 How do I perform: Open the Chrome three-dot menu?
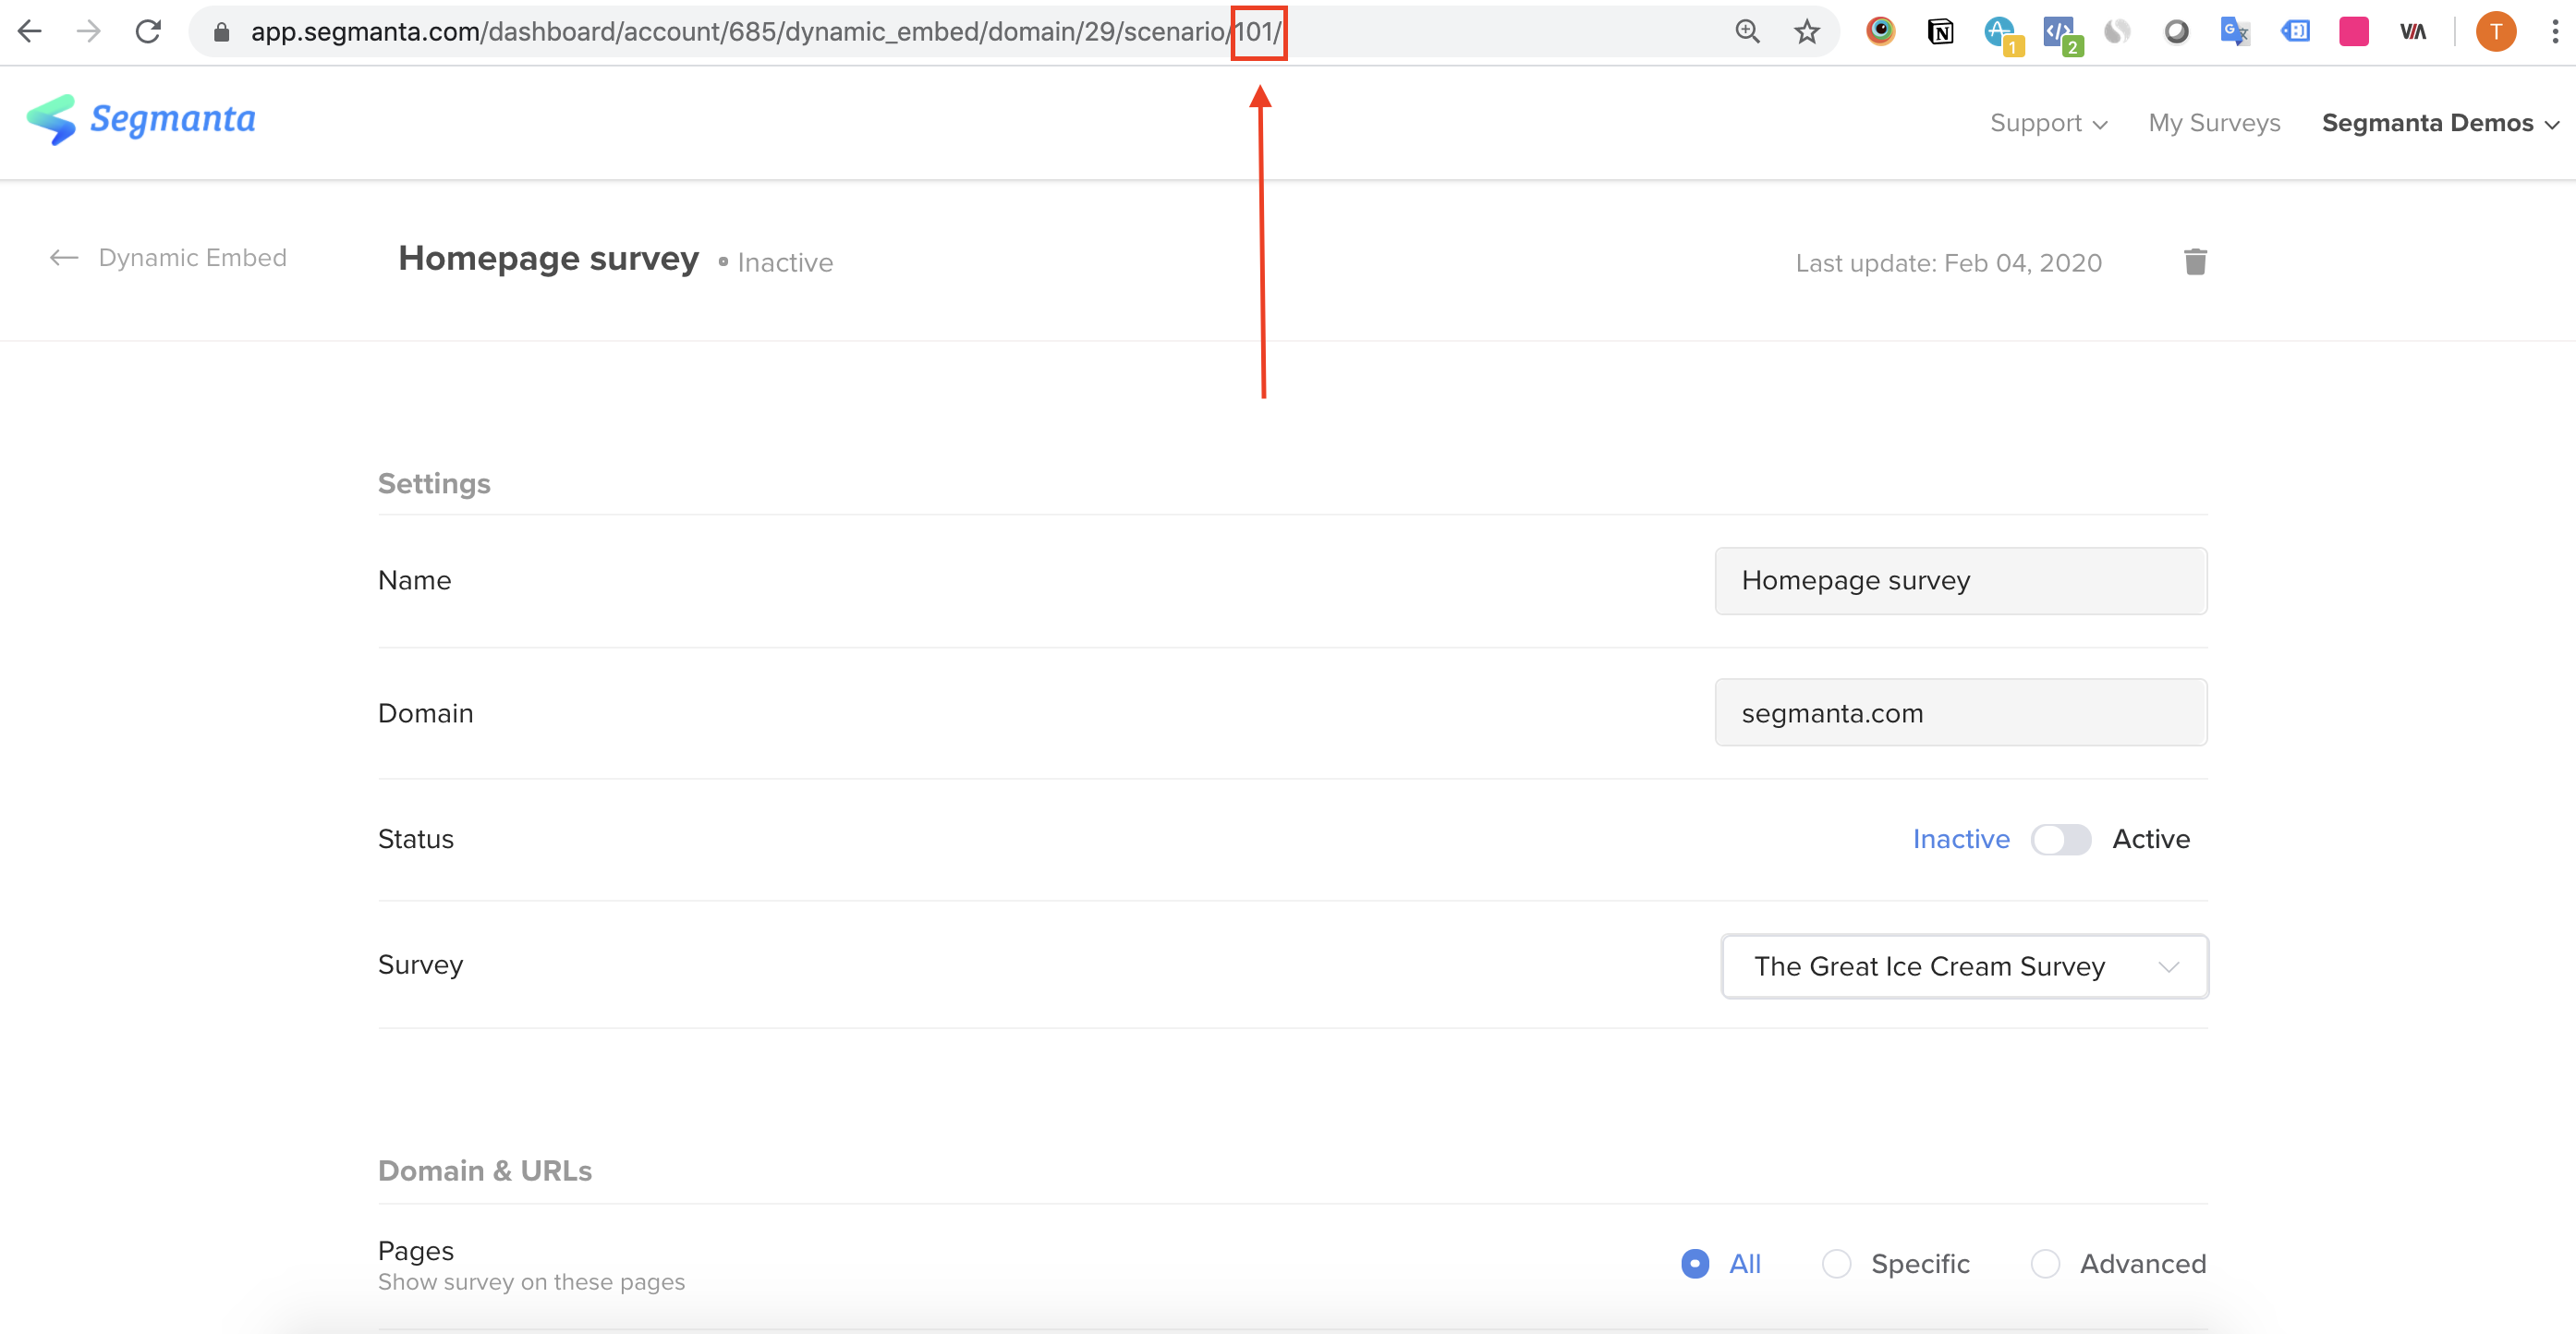click(x=2555, y=31)
